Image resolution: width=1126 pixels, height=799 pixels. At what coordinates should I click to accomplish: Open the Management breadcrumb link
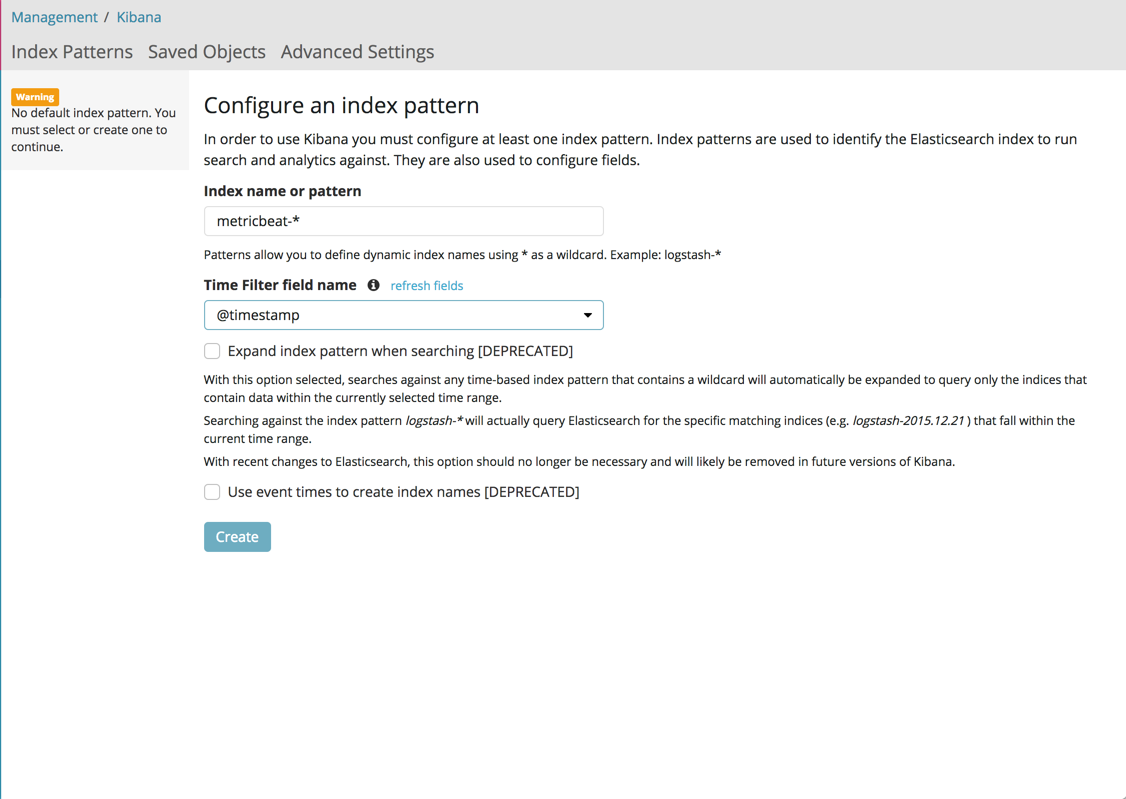click(x=55, y=17)
